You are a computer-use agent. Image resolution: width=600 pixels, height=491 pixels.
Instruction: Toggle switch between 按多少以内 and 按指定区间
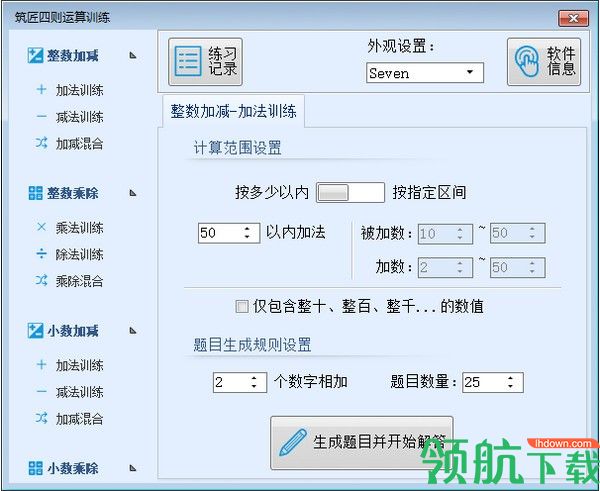pos(350,192)
